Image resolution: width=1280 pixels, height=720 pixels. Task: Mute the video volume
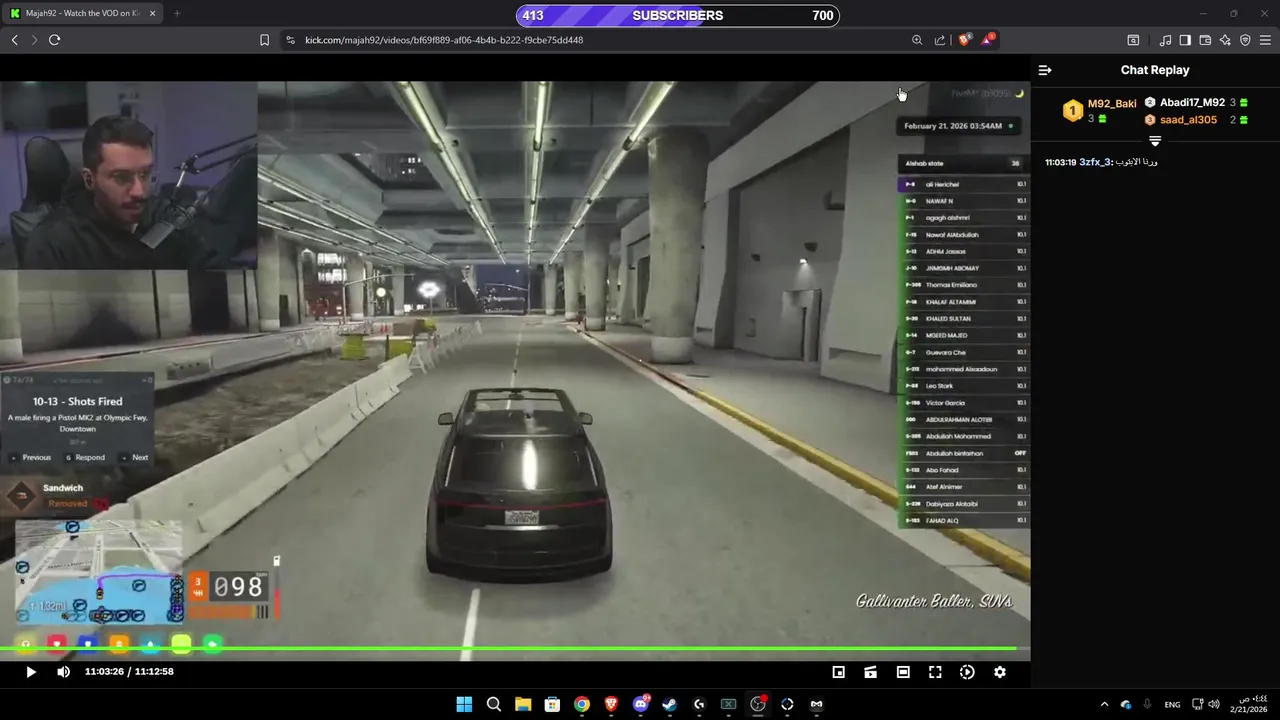pos(63,672)
